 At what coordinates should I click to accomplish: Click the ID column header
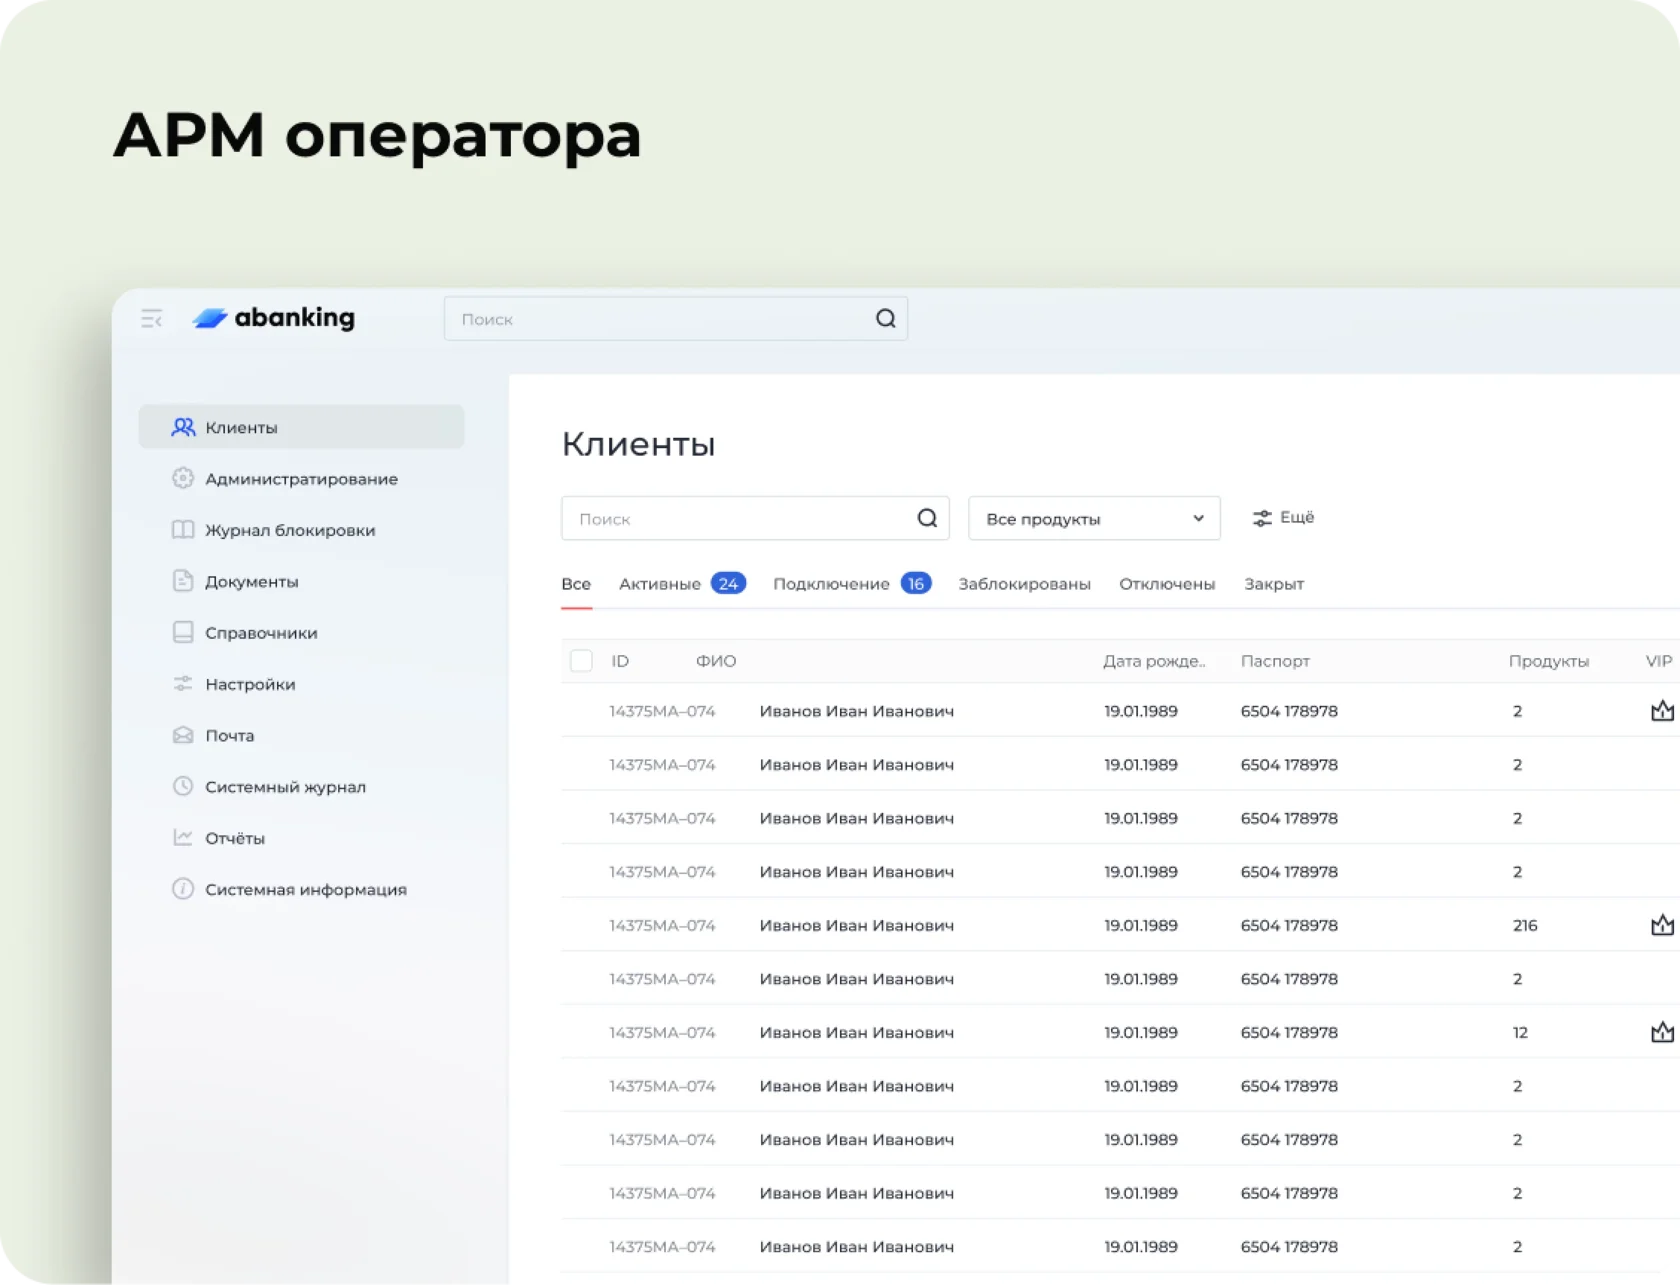620,661
